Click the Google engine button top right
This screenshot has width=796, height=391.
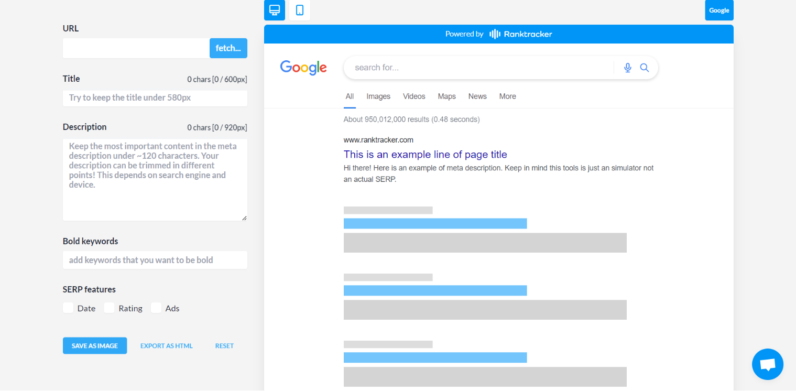coord(719,10)
